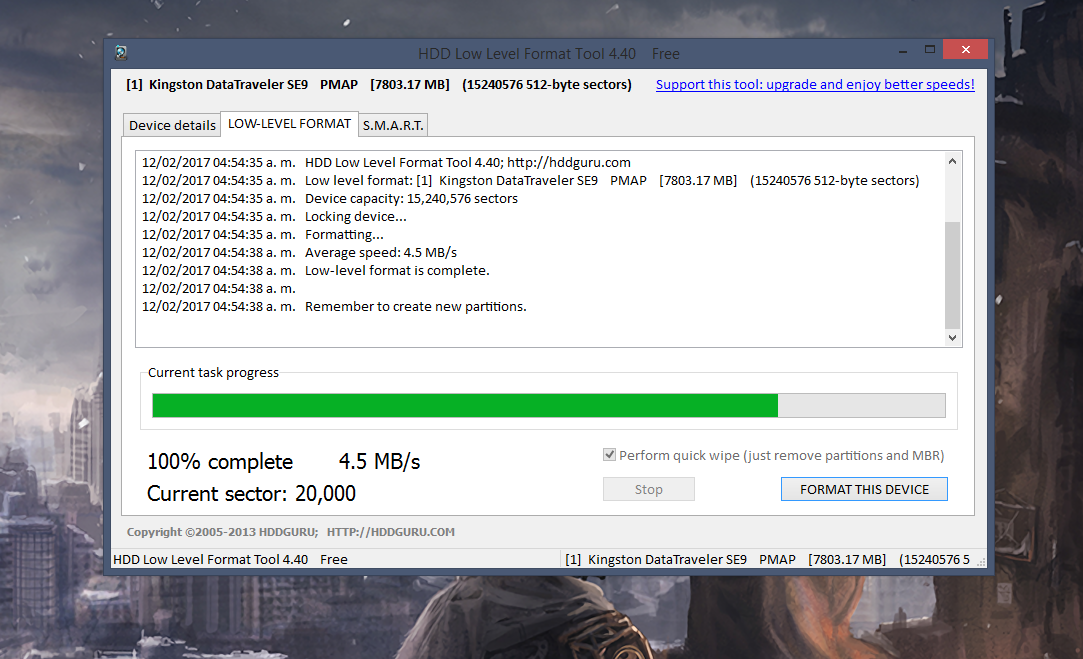Click the Current sector: 20,000 readout
Viewport: 1083px width, 659px height.
tap(250, 492)
